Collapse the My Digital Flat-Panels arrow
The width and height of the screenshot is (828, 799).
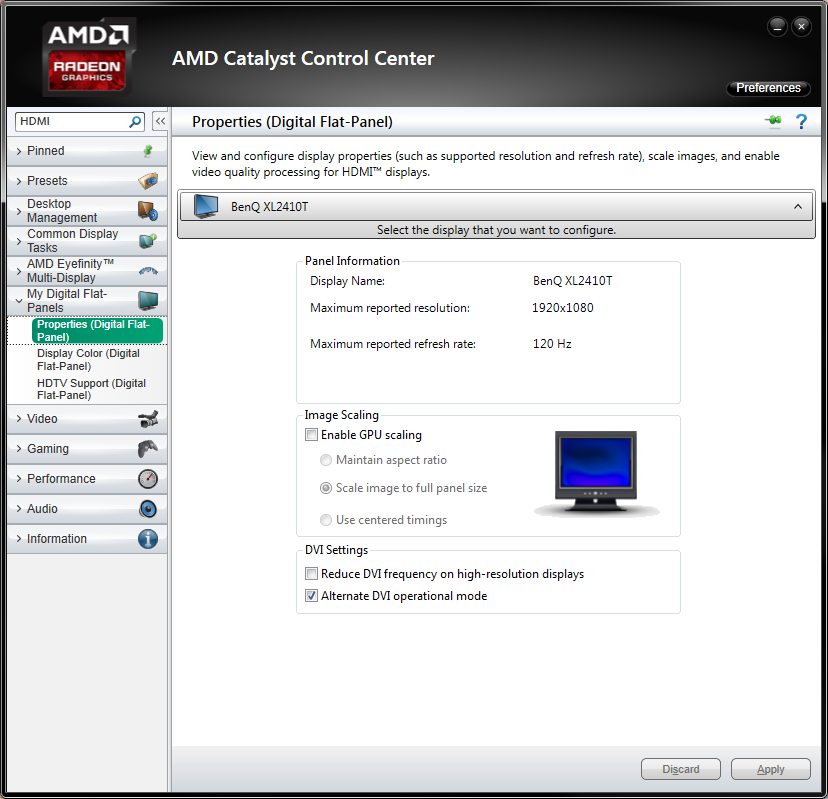[x=19, y=301]
